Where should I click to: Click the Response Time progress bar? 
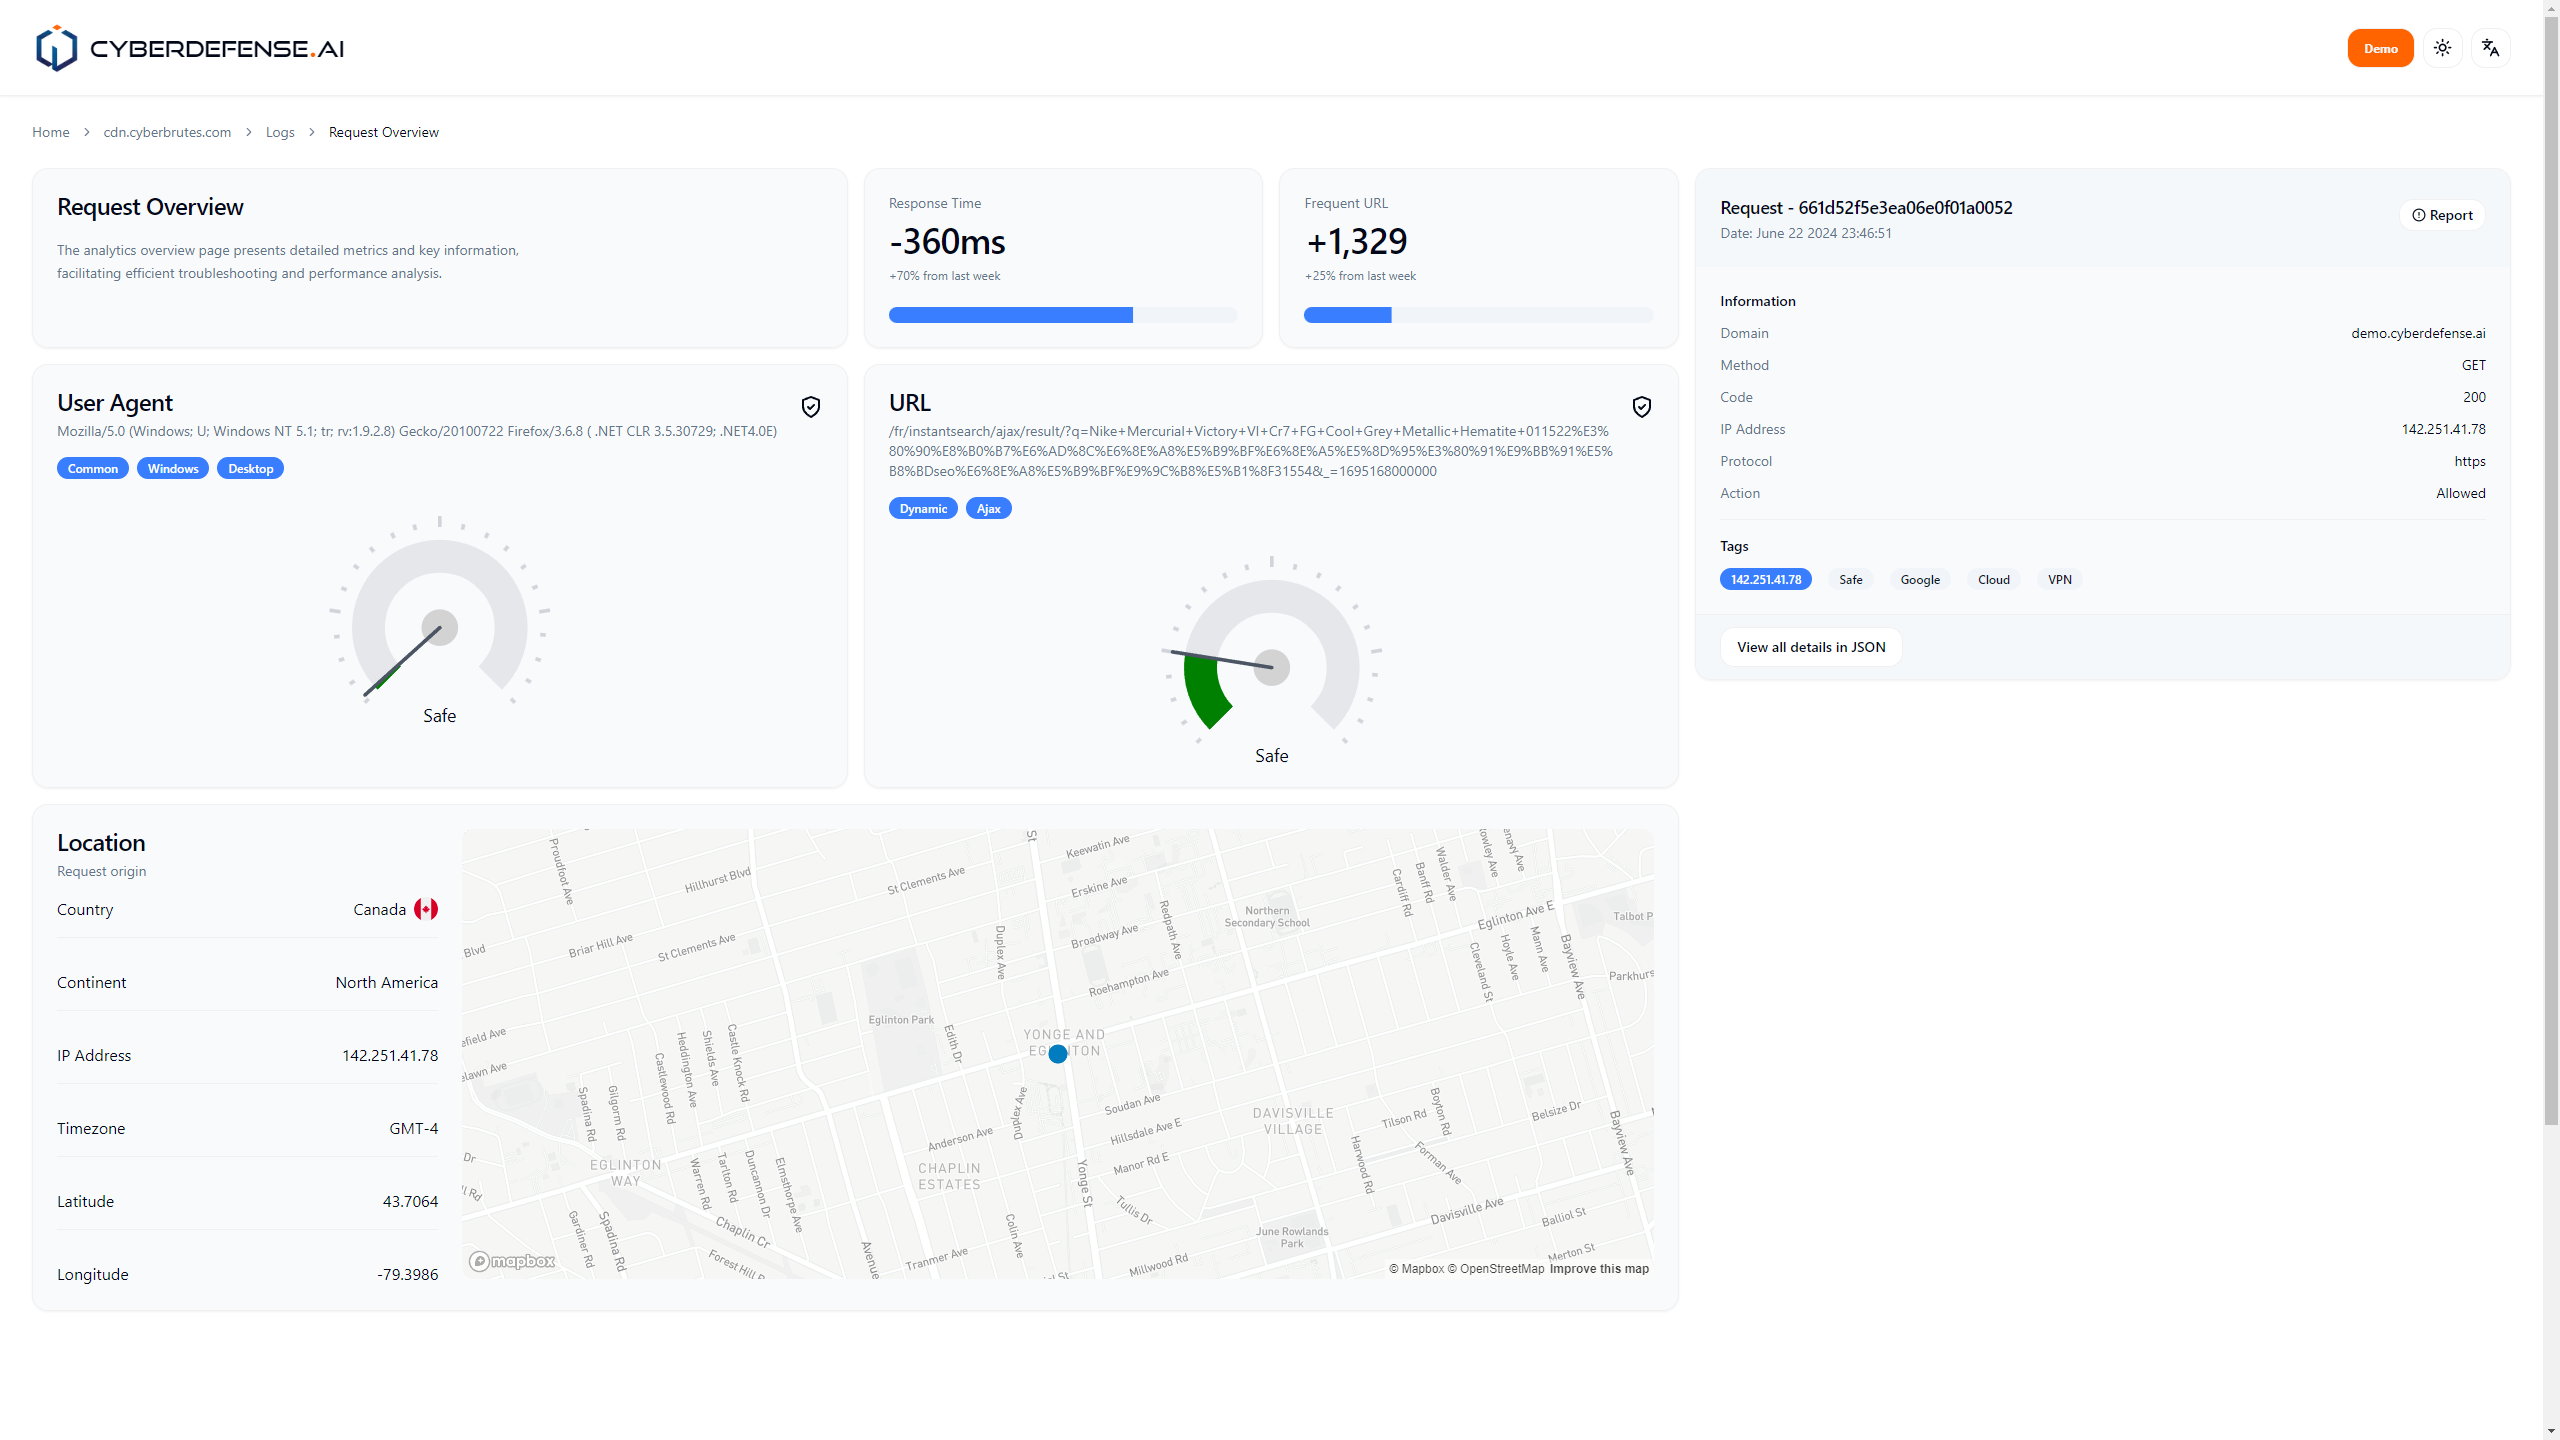pos(1063,315)
